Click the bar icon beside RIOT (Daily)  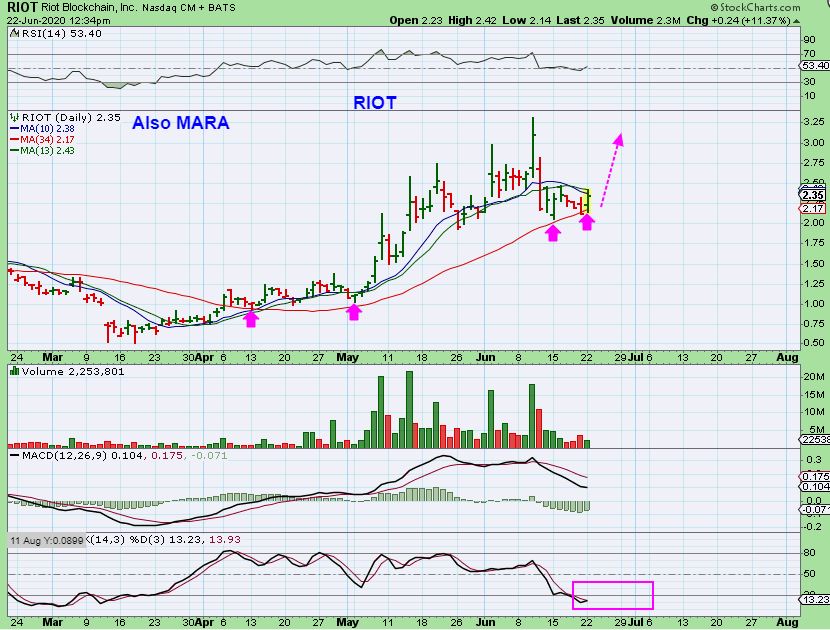[15, 117]
